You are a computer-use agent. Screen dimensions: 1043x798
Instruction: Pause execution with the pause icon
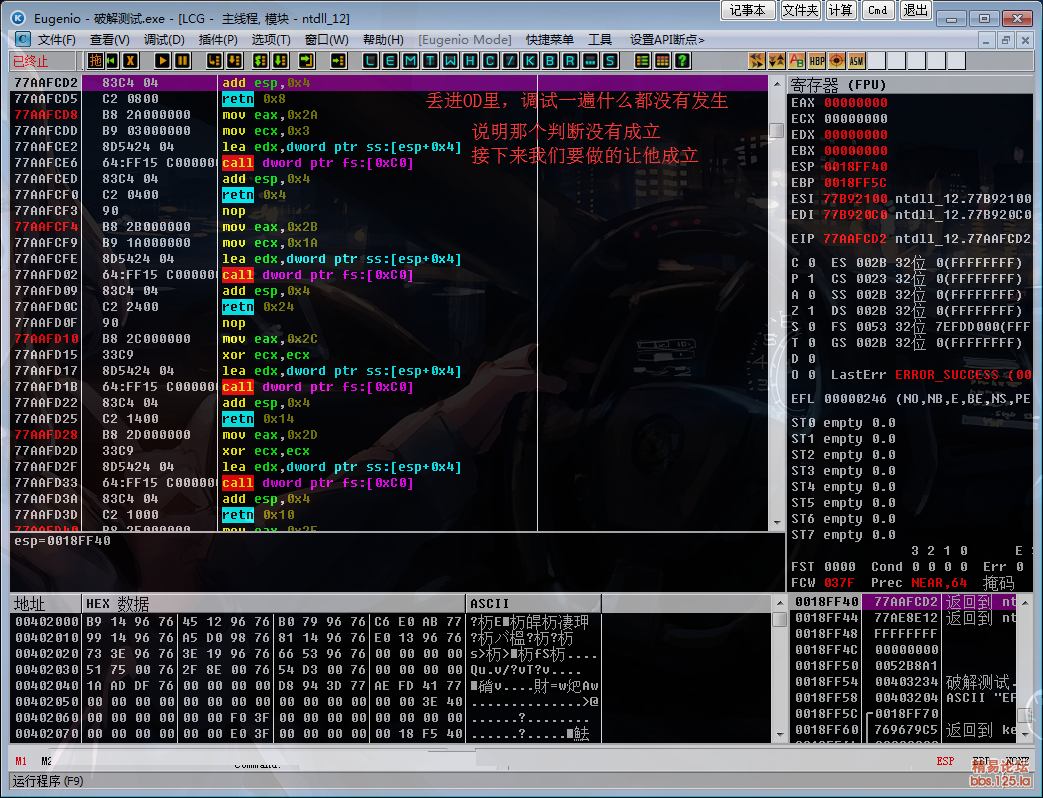pyautogui.click(x=182, y=61)
